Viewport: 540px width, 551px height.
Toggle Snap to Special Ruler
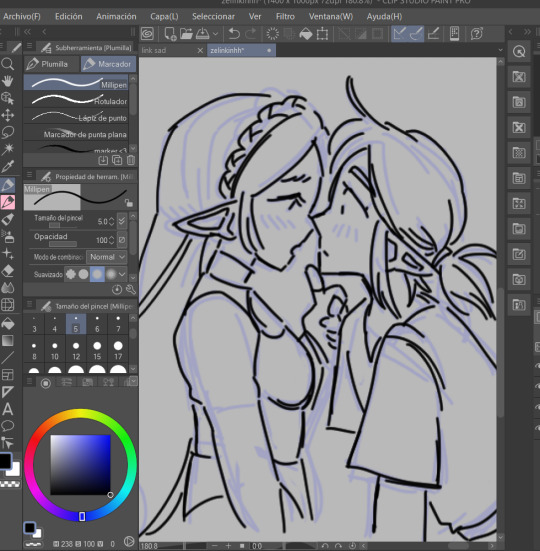point(416,34)
